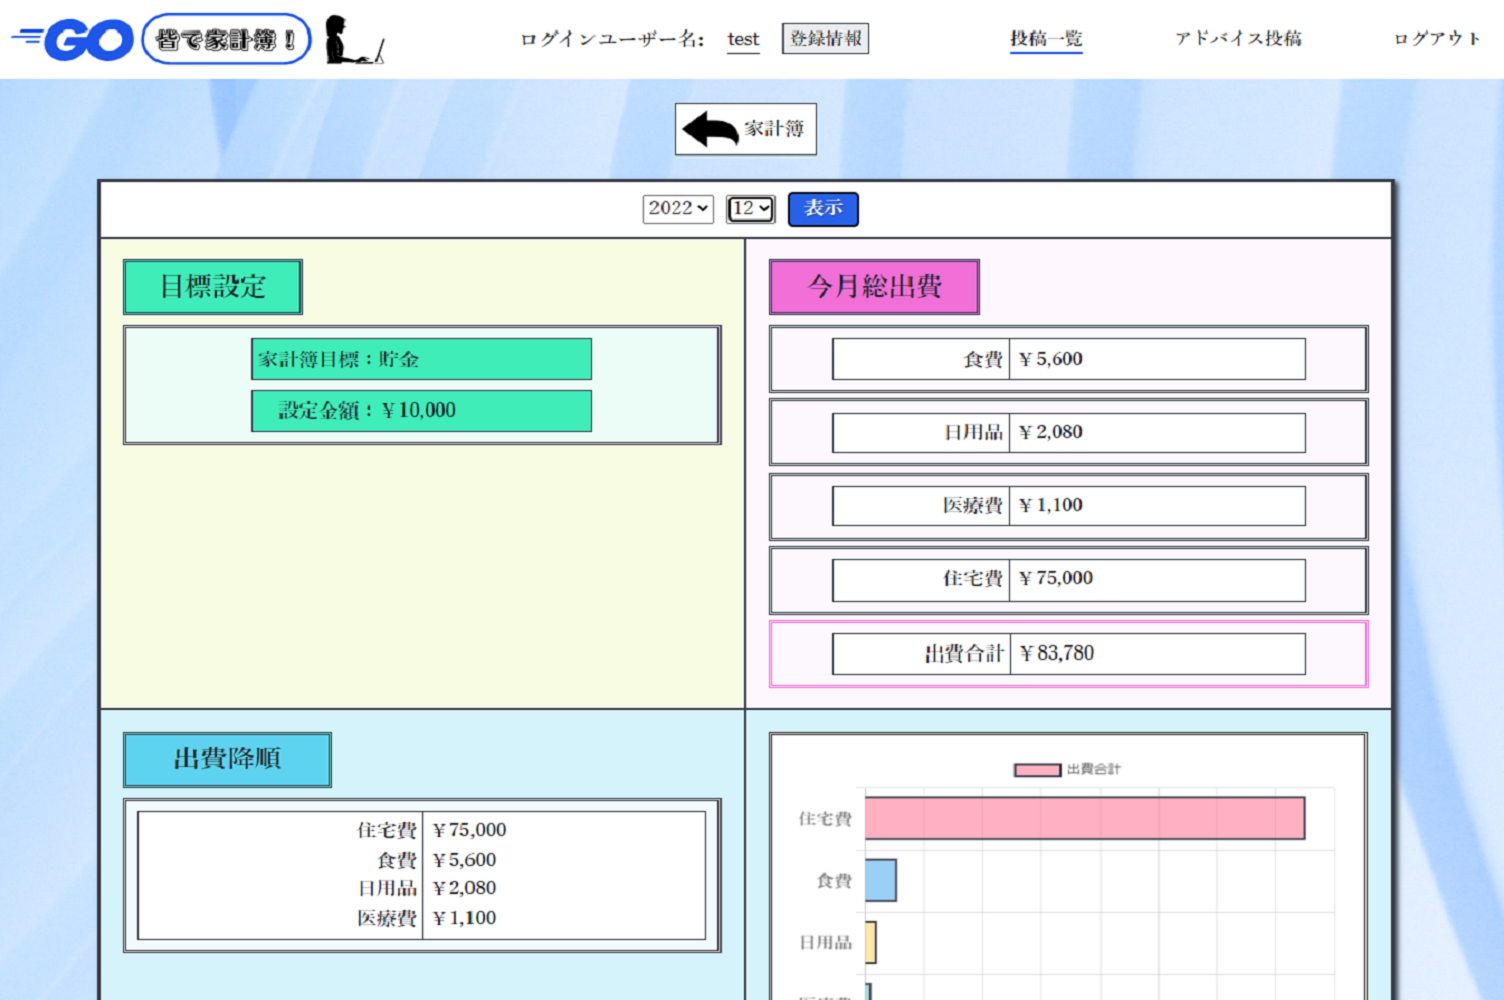Click the 今月総出費 heading box
The image size is (1504, 1000).
pyautogui.click(x=874, y=287)
